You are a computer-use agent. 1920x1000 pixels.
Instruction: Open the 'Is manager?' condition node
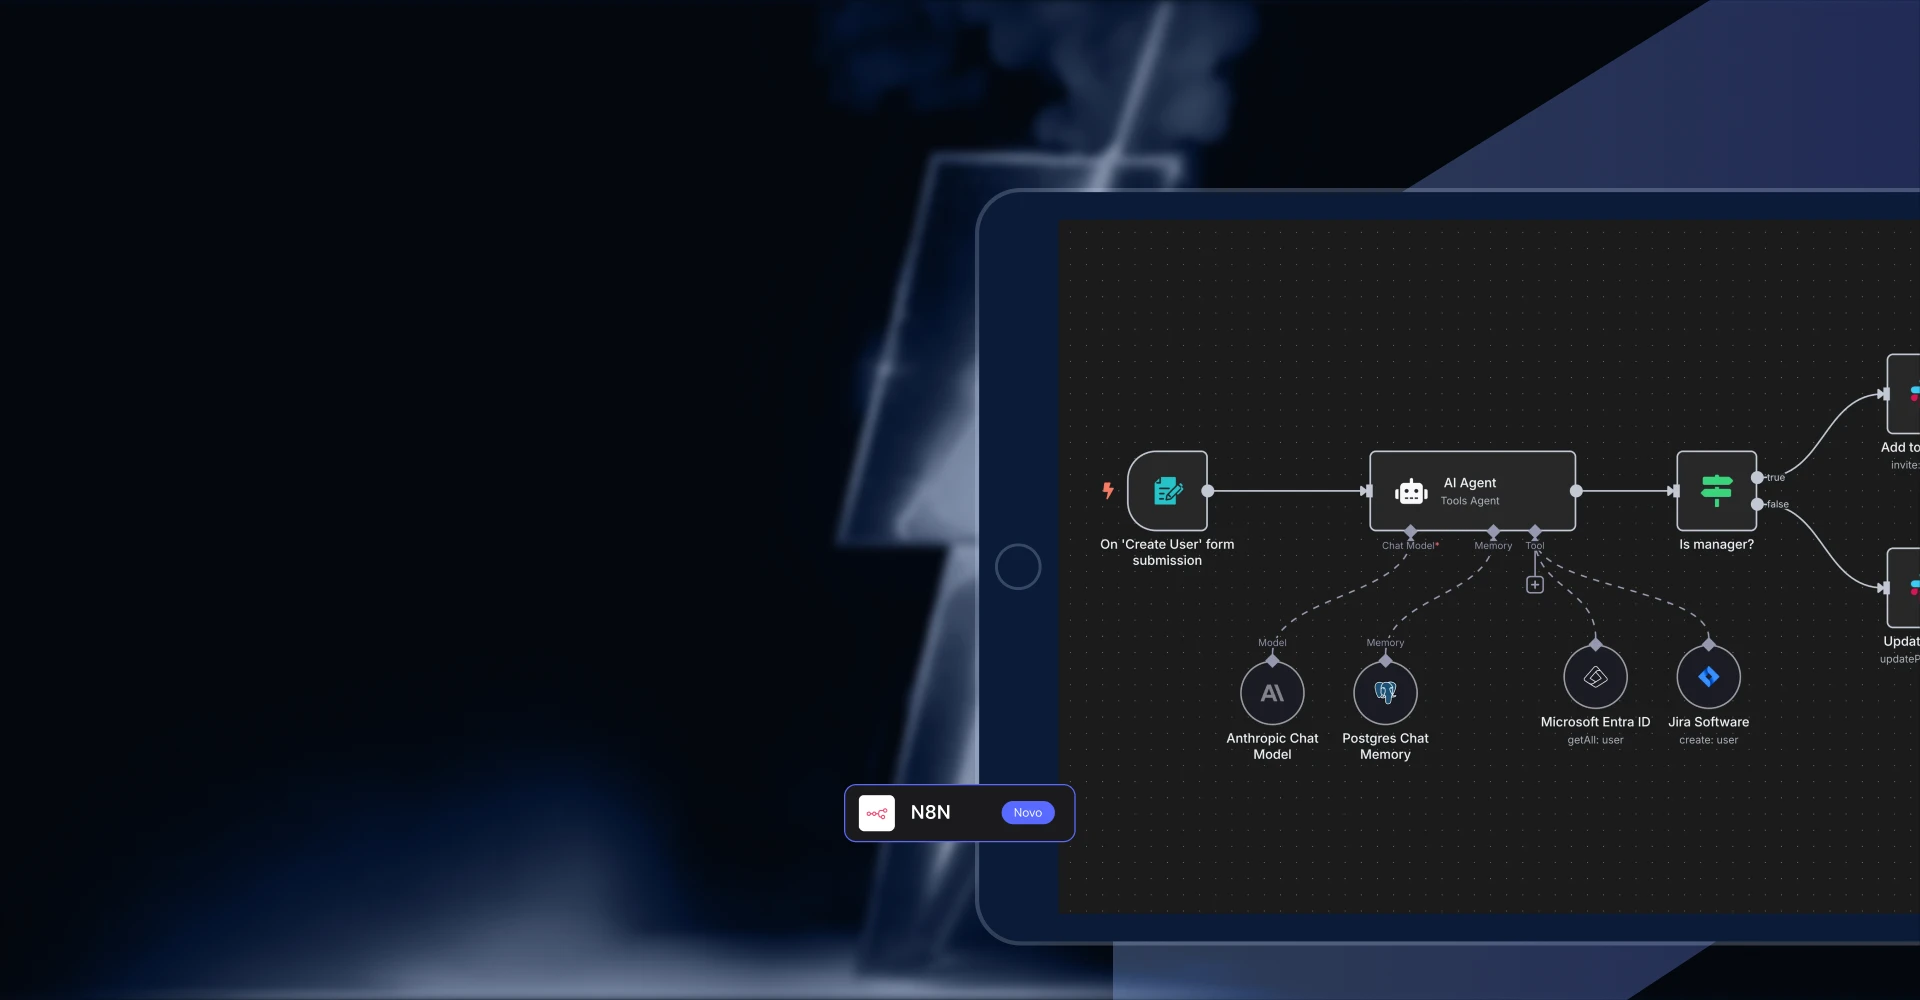[1716, 491]
